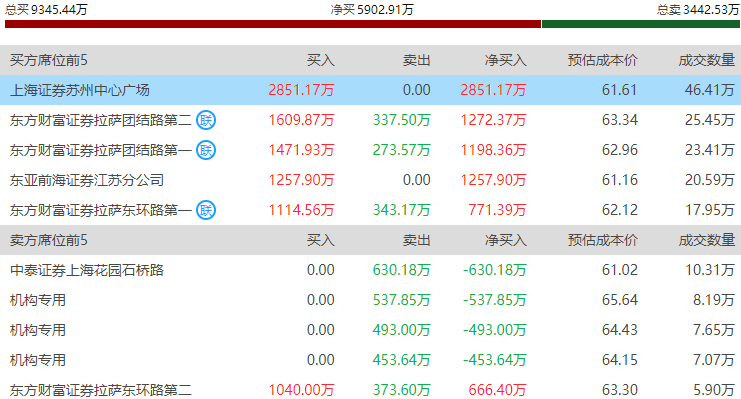
Task: Click volume 10.31万
Action: pos(710,270)
